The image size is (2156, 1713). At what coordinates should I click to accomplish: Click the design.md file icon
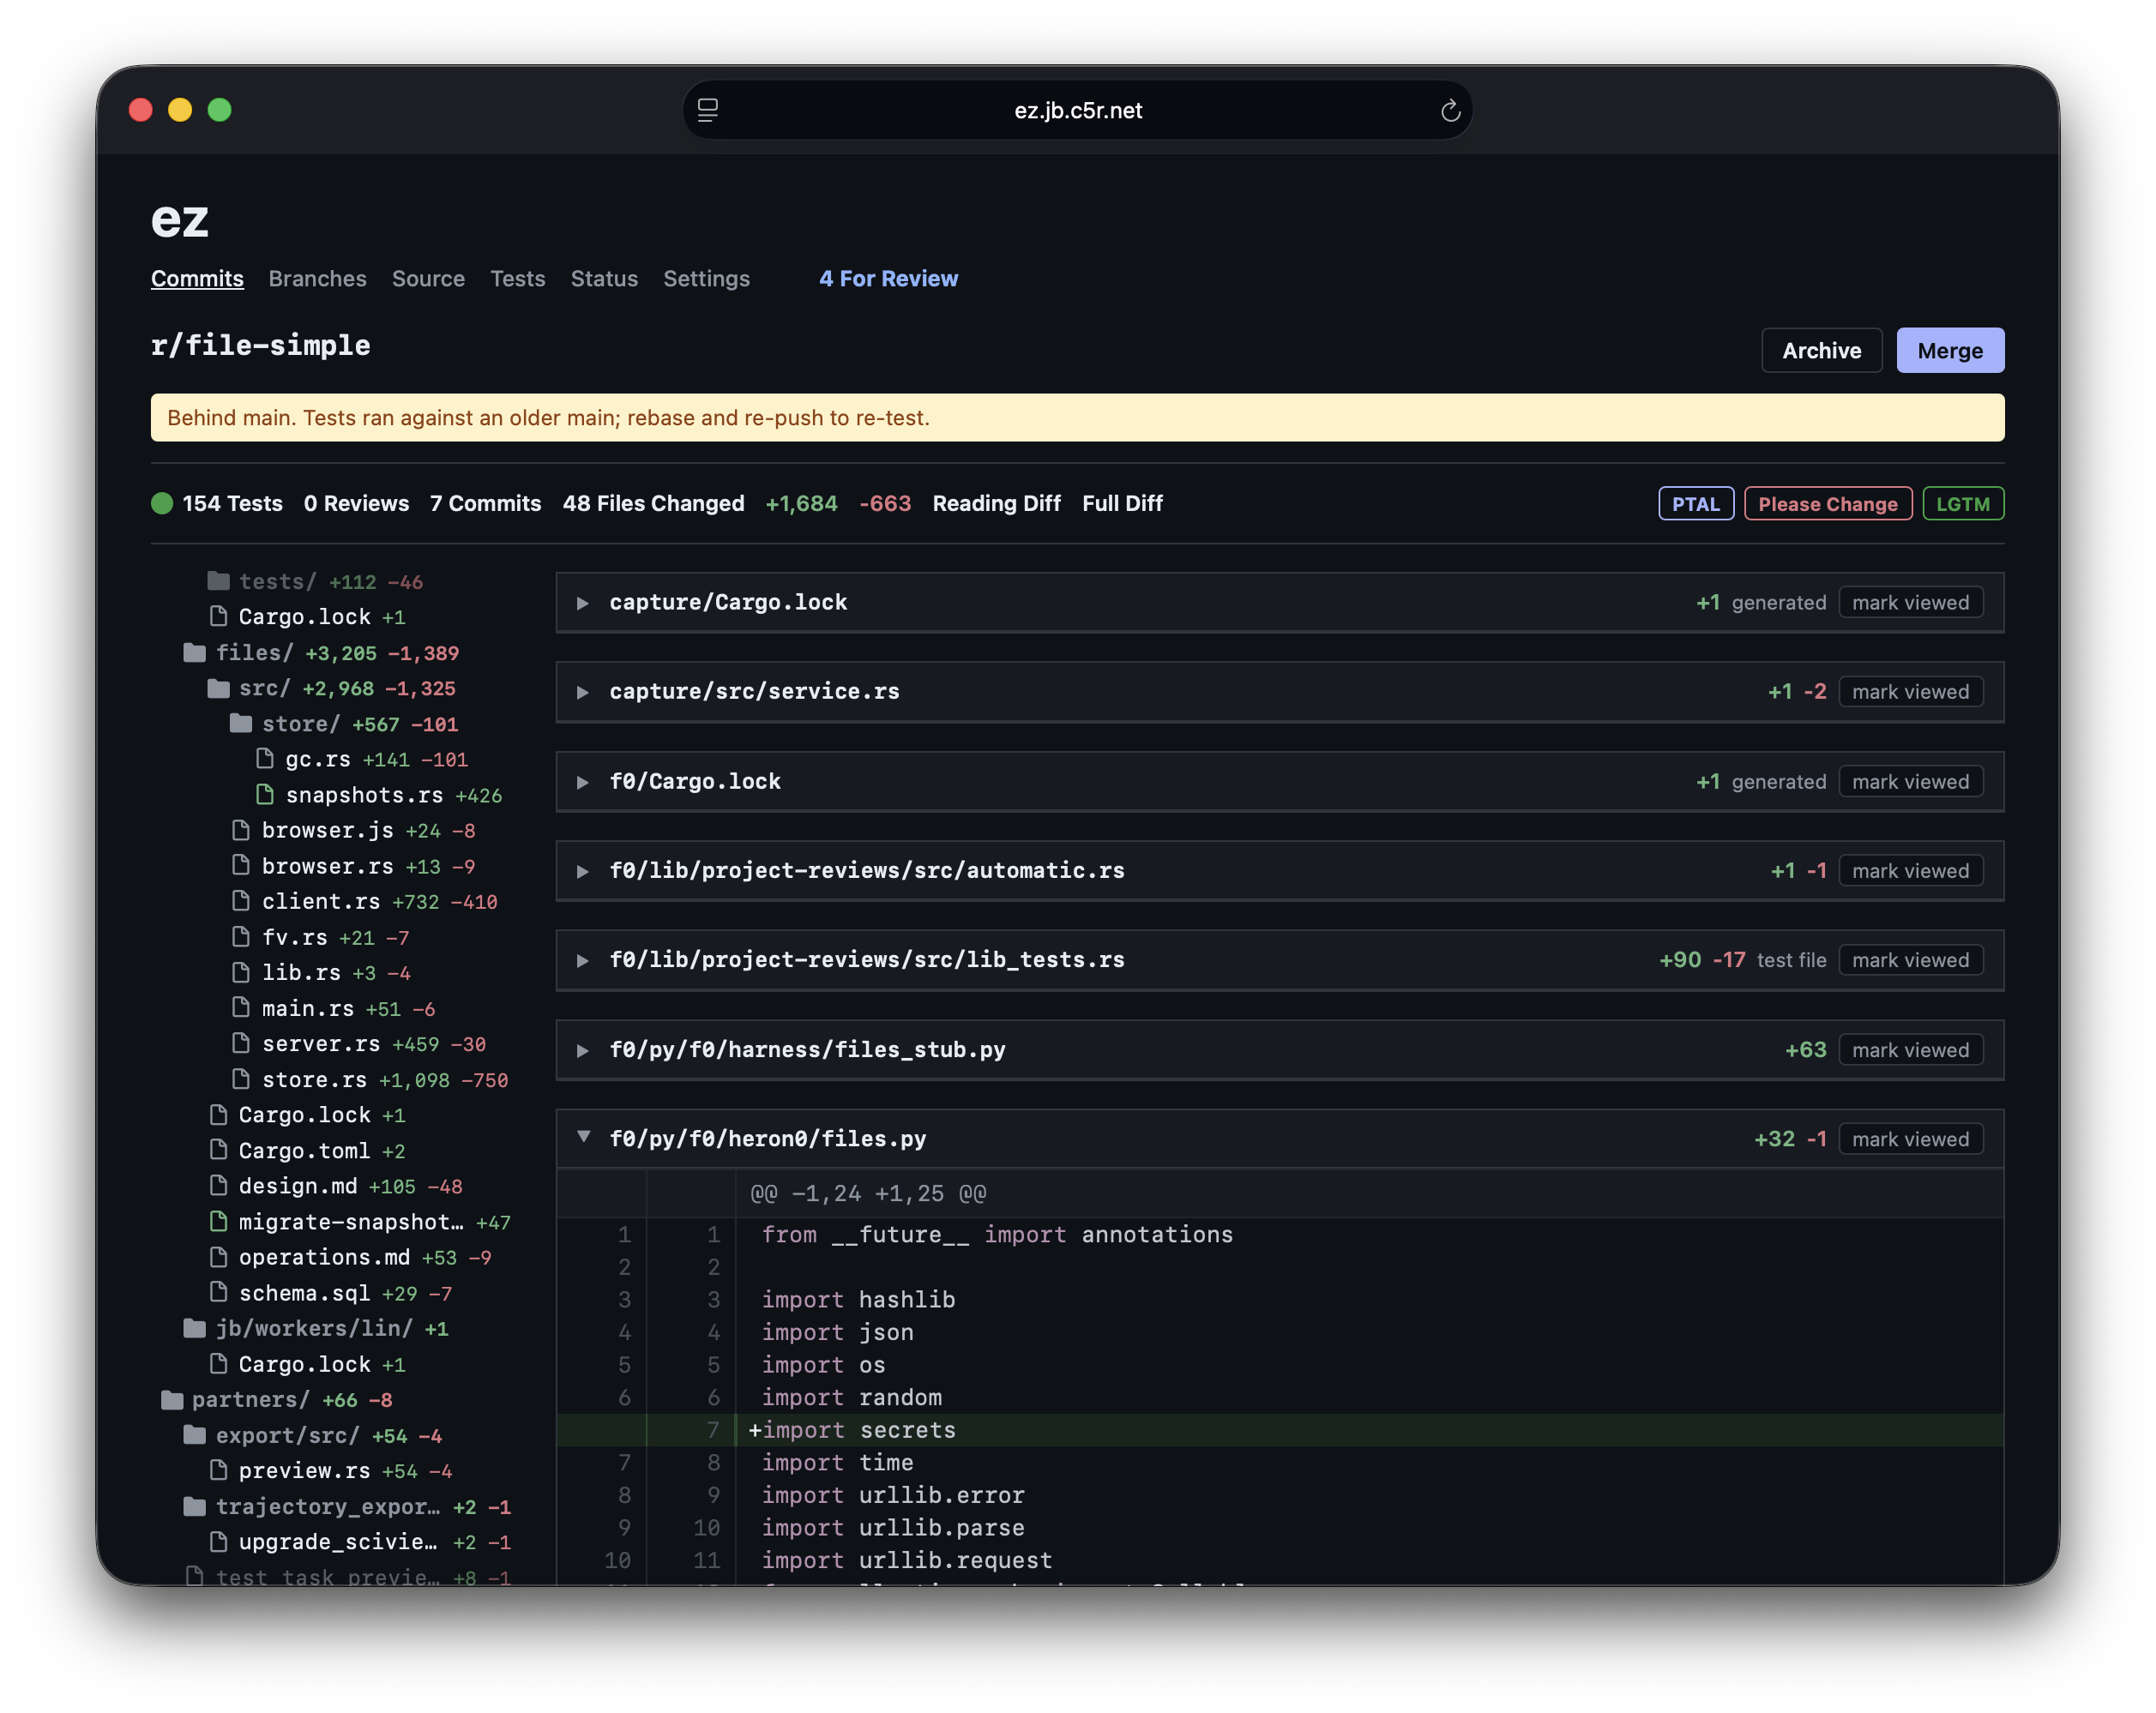[218, 1185]
